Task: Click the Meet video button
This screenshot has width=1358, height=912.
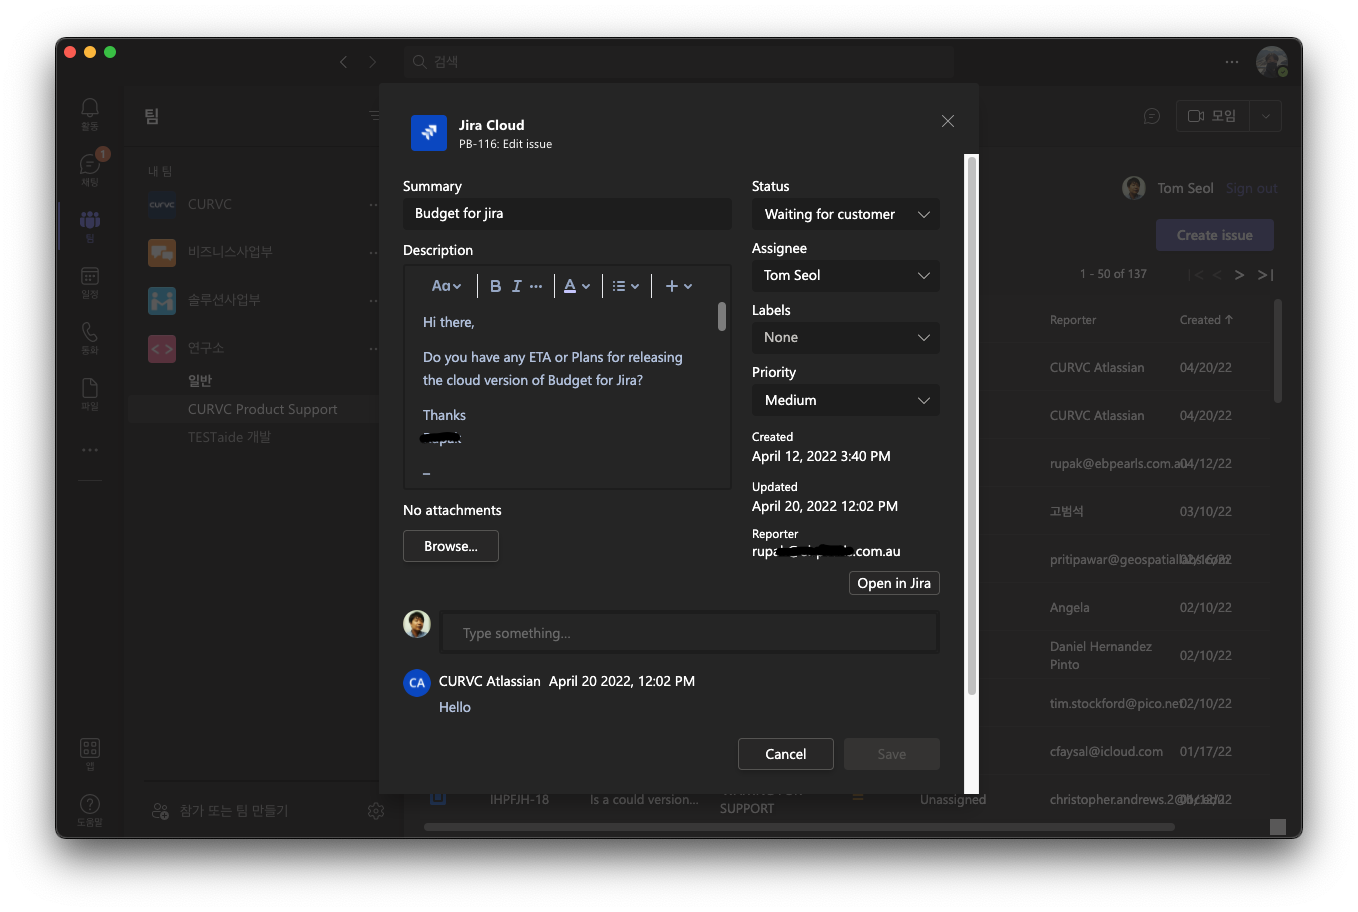Action: (1212, 116)
